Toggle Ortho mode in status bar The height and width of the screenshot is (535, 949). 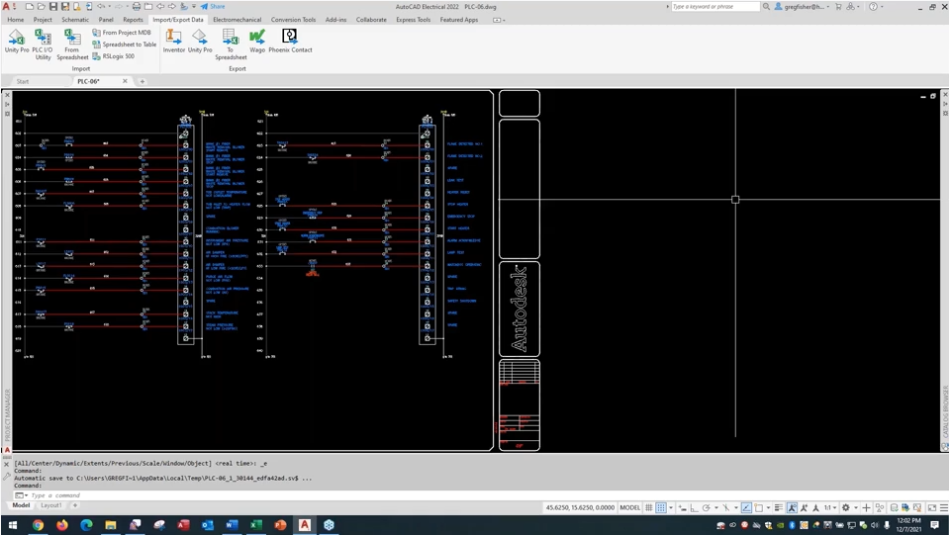coord(694,508)
